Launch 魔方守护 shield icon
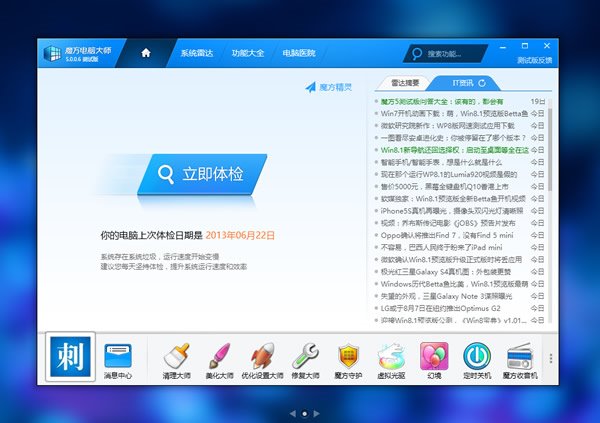The height and width of the screenshot is (423, 600). tap(348, 361)
